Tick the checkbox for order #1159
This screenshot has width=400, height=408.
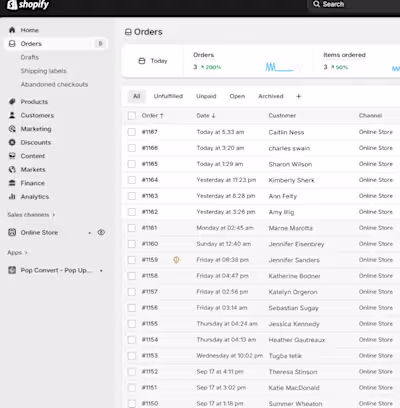[x=132, y=260]
